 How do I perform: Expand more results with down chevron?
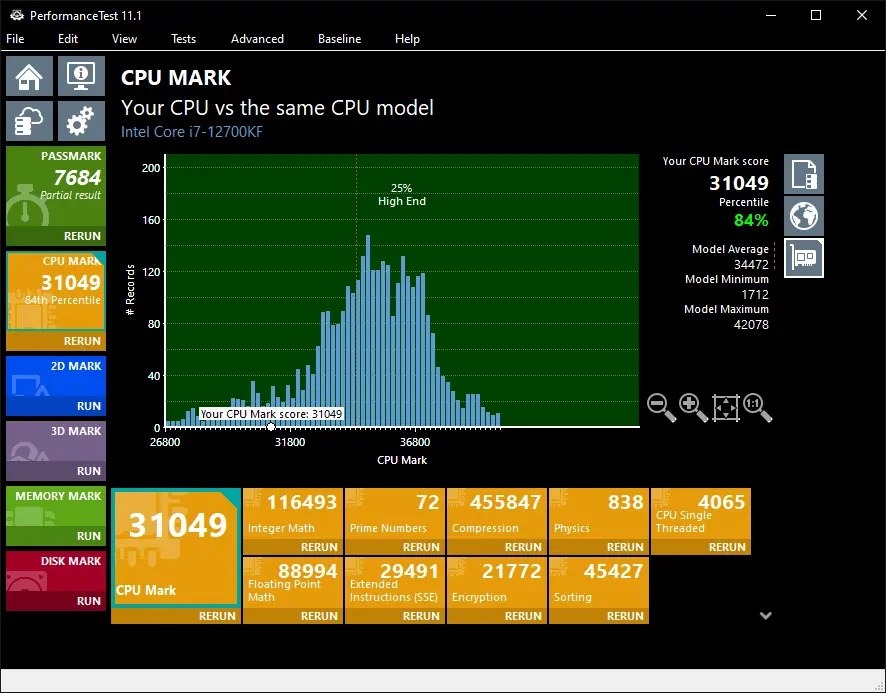tap(766, 616)
